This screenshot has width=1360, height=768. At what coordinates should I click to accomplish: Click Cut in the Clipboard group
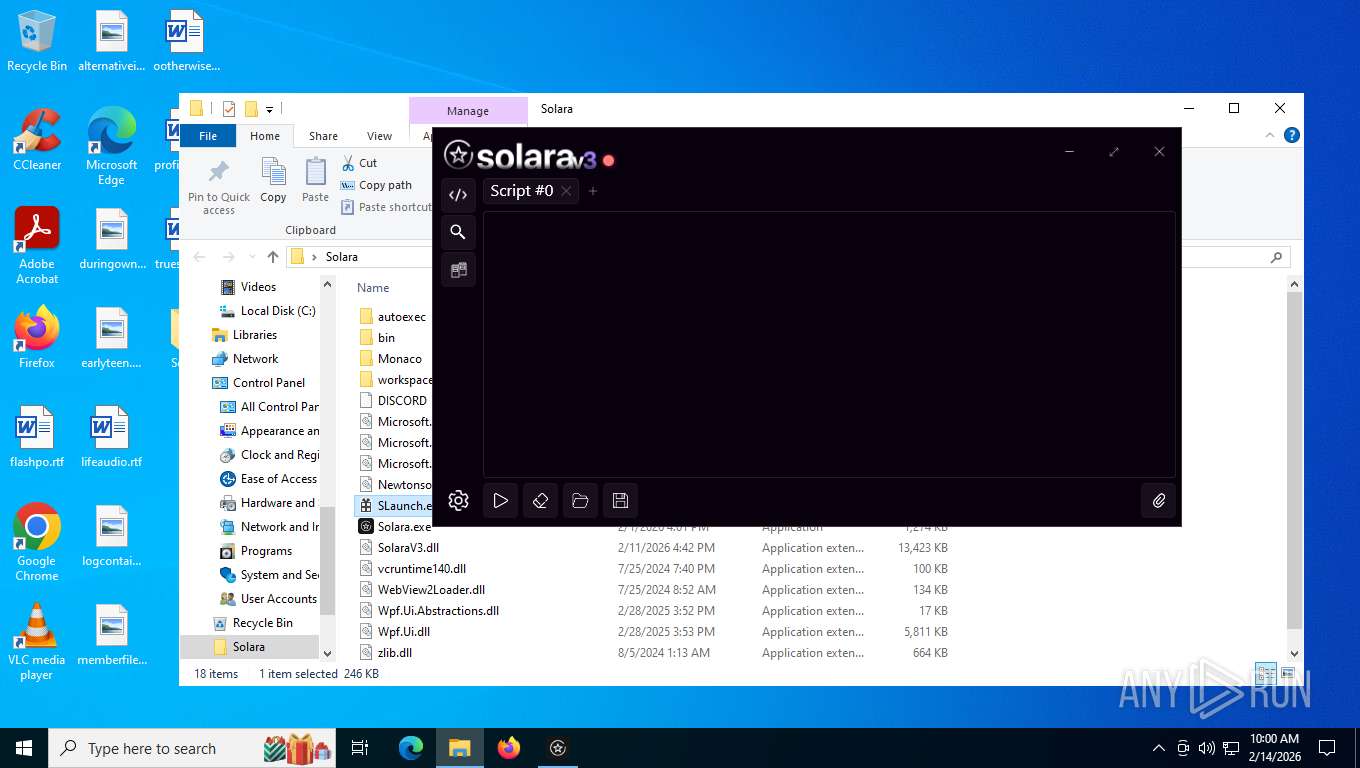coord(359,163)
